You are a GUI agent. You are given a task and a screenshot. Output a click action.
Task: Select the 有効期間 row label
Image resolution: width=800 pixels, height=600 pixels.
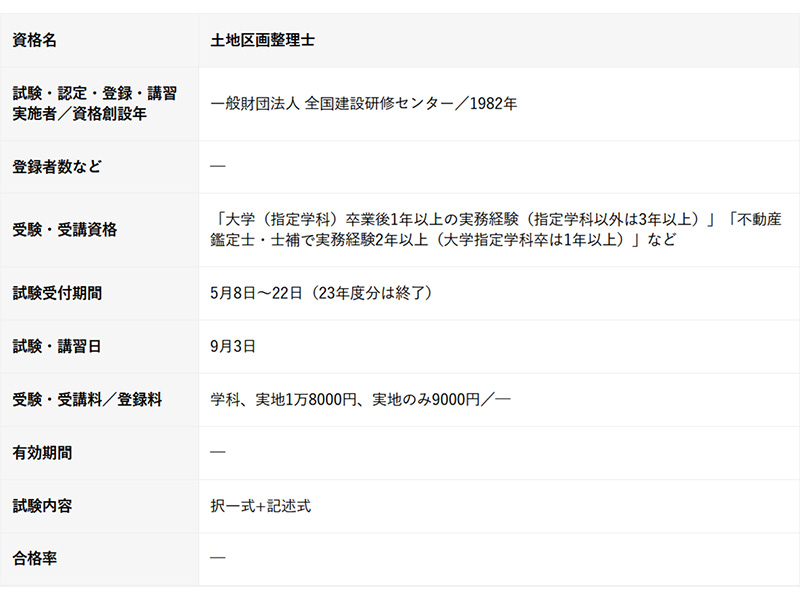(42, 452)
